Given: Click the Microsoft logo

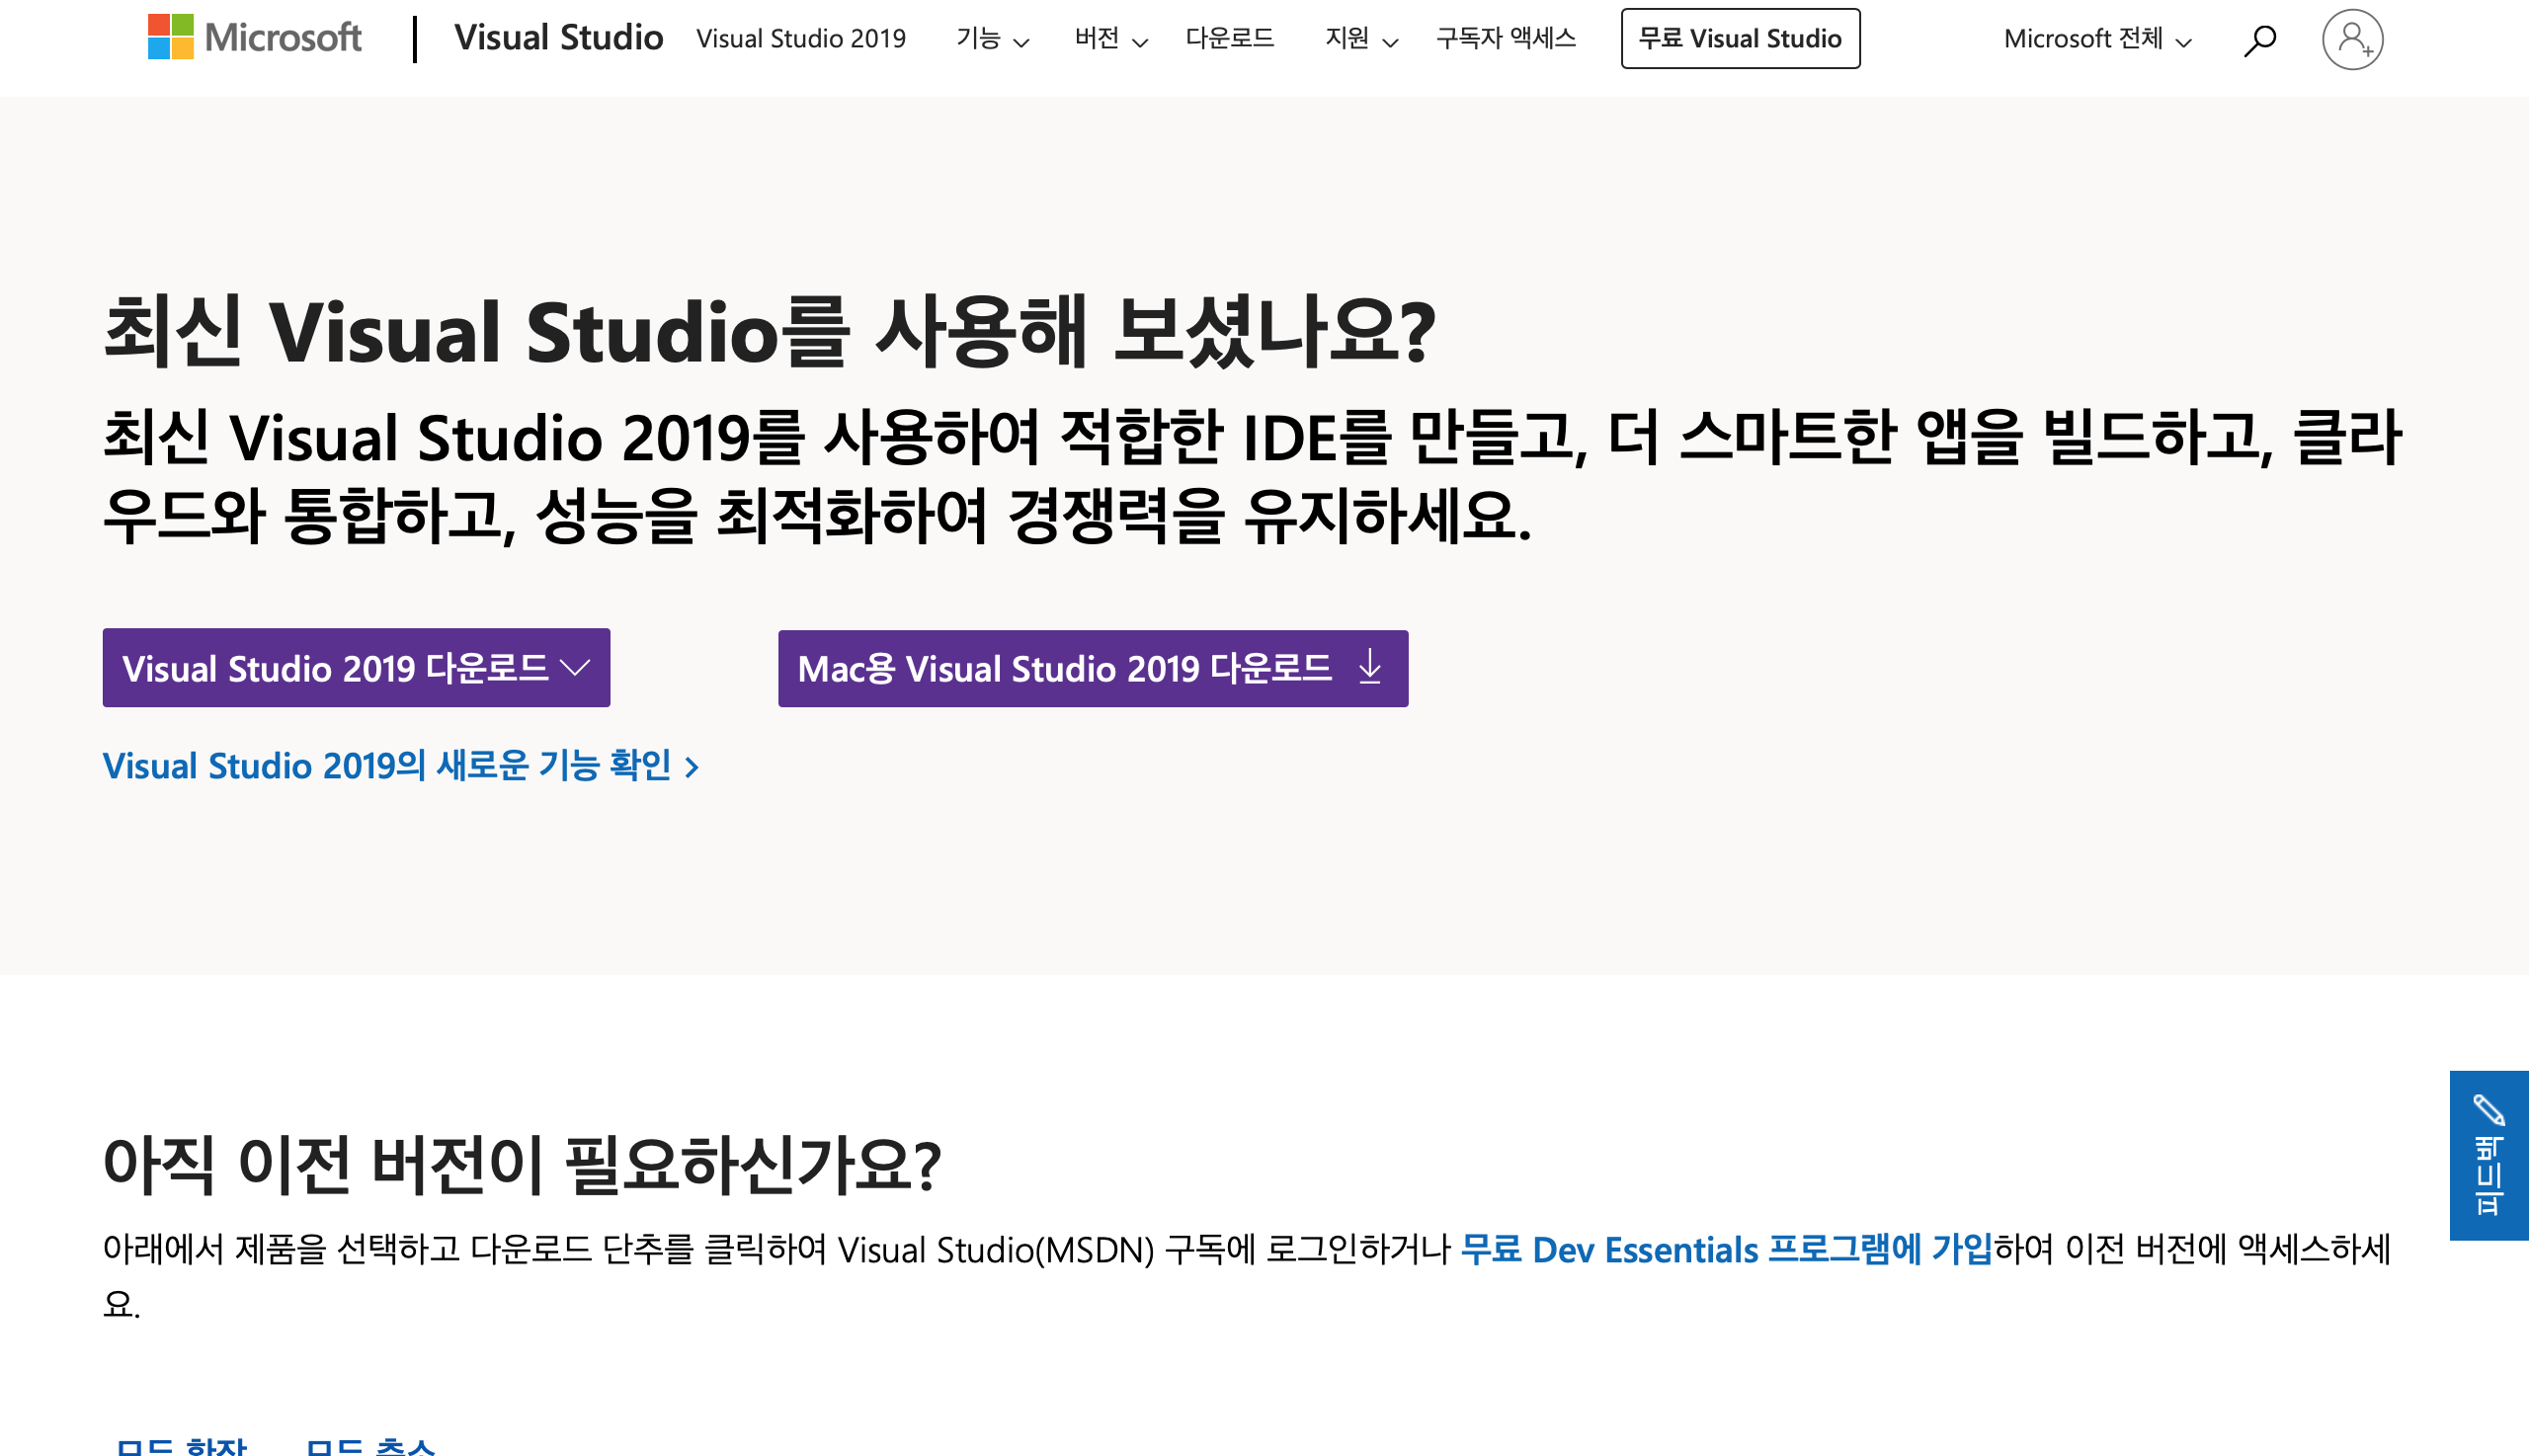Looking at the screenshot, I should [254, 38].
